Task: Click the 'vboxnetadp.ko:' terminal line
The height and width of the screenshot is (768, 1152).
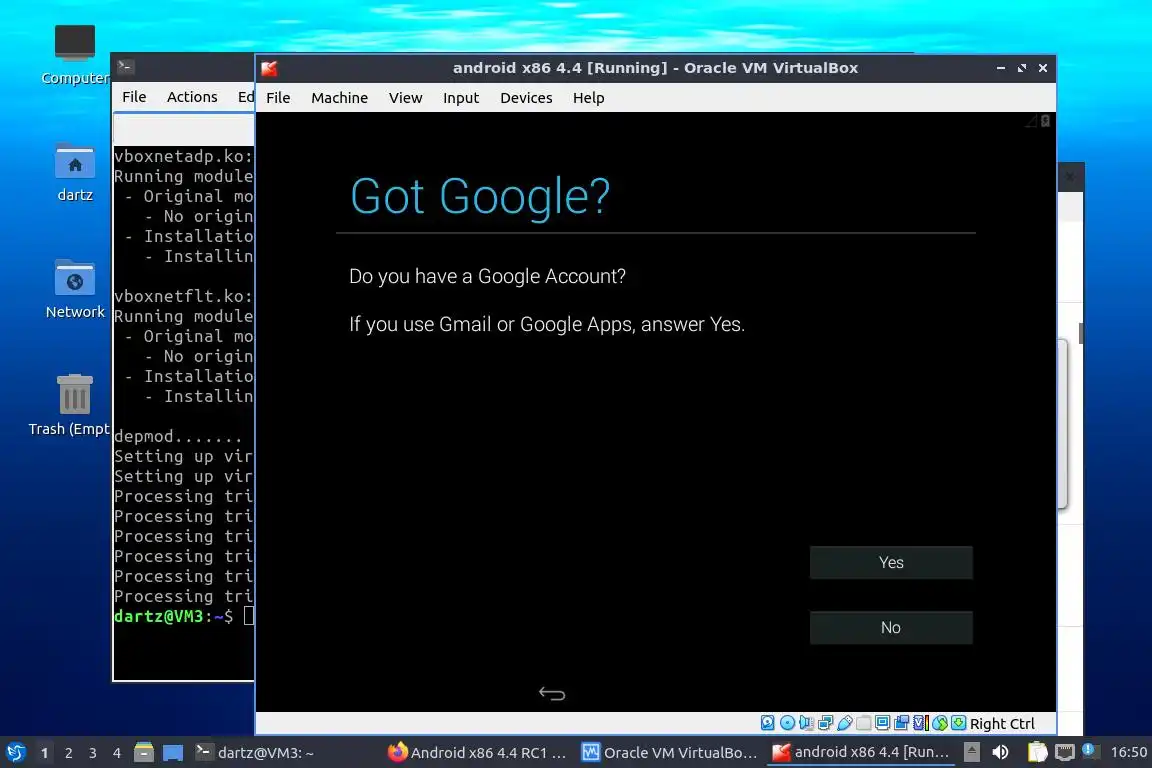Action: [x=184, y=157]
